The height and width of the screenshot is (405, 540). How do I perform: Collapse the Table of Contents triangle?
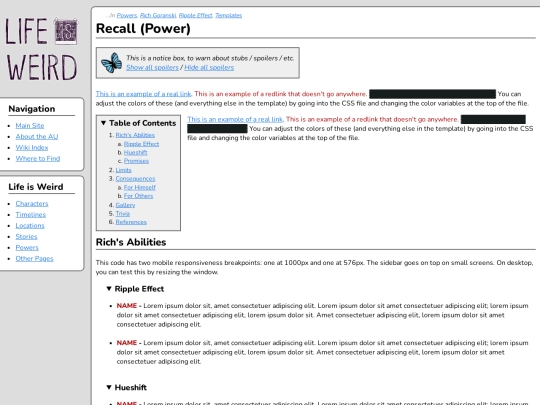click(103, 123)
